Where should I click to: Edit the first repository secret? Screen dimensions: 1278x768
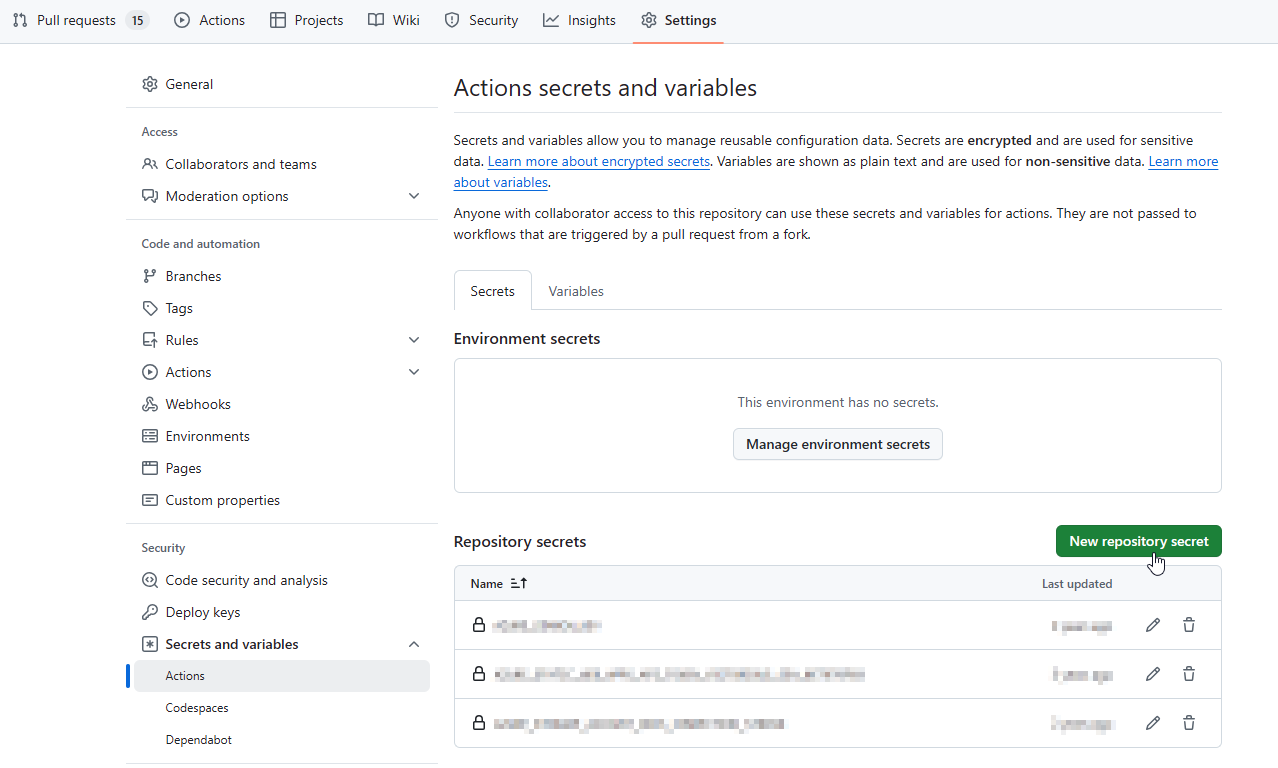pos(1153,624)
